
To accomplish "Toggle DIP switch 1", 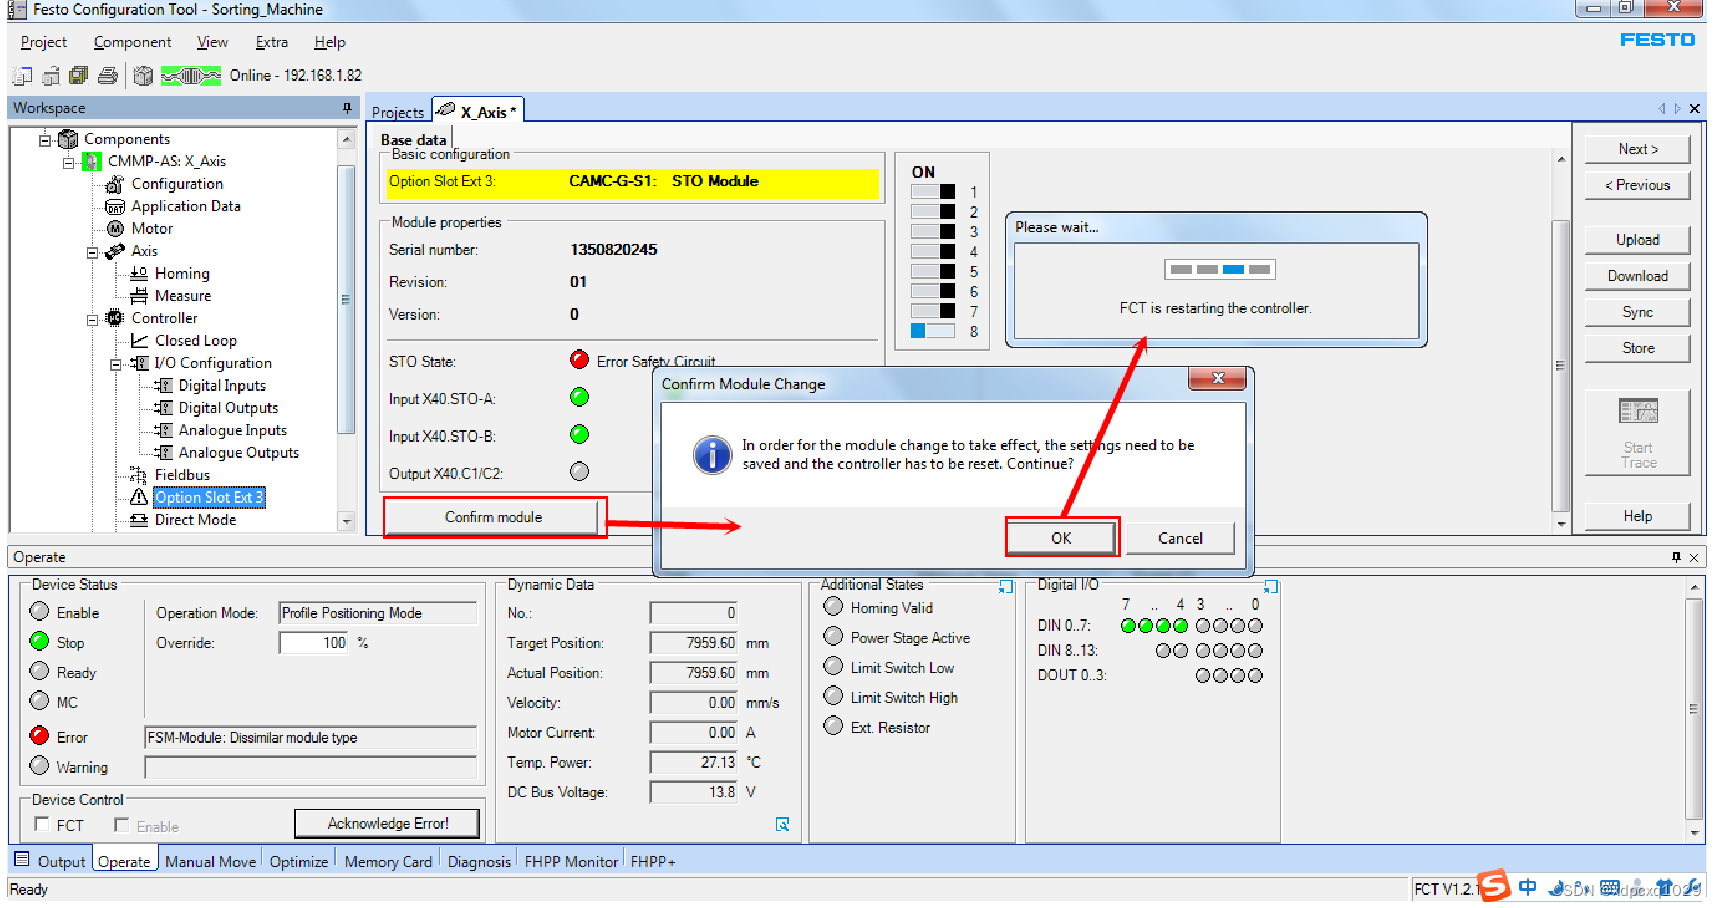I will pyautogui.click(x=933, y=192).
